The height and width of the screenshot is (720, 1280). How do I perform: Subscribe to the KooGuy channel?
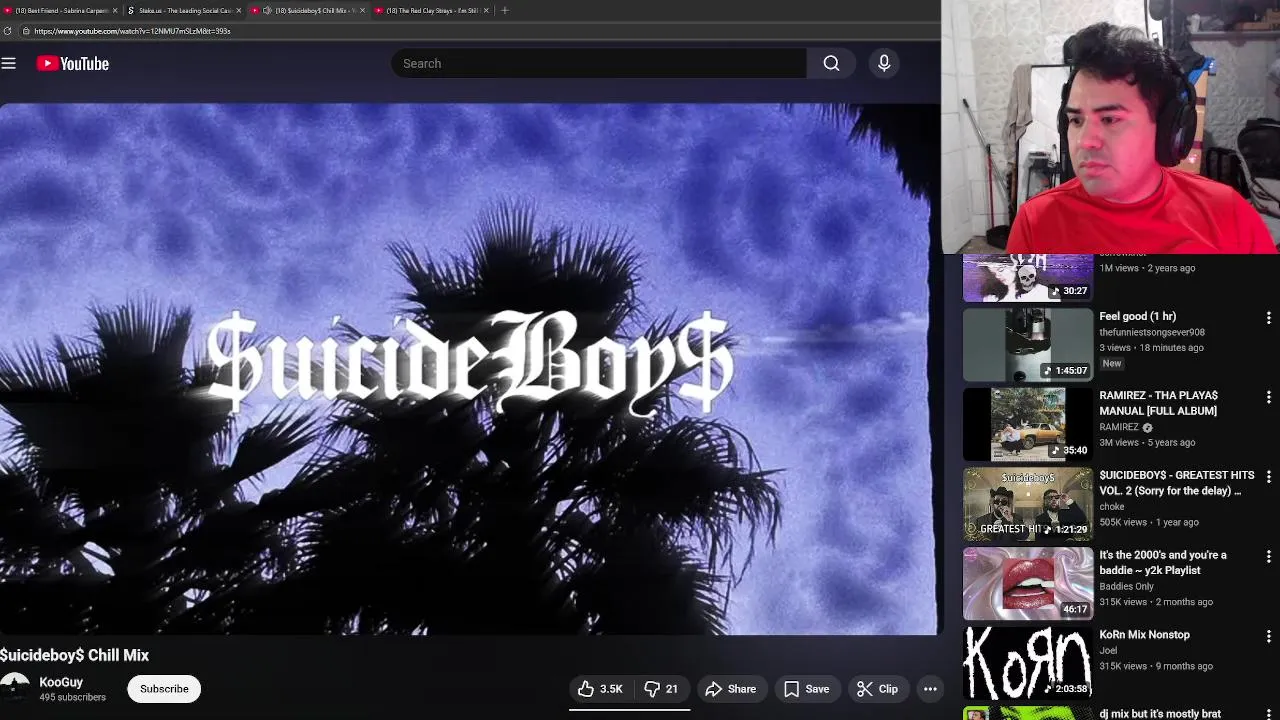click(164, 689)
